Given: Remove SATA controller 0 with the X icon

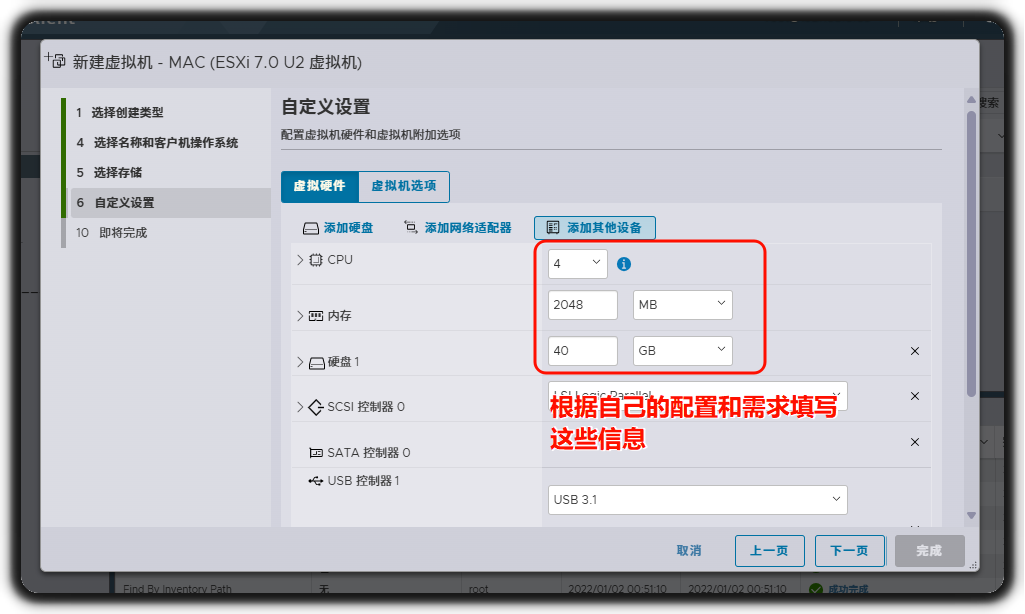Looking at the screenshot, I should coord(914,442).
